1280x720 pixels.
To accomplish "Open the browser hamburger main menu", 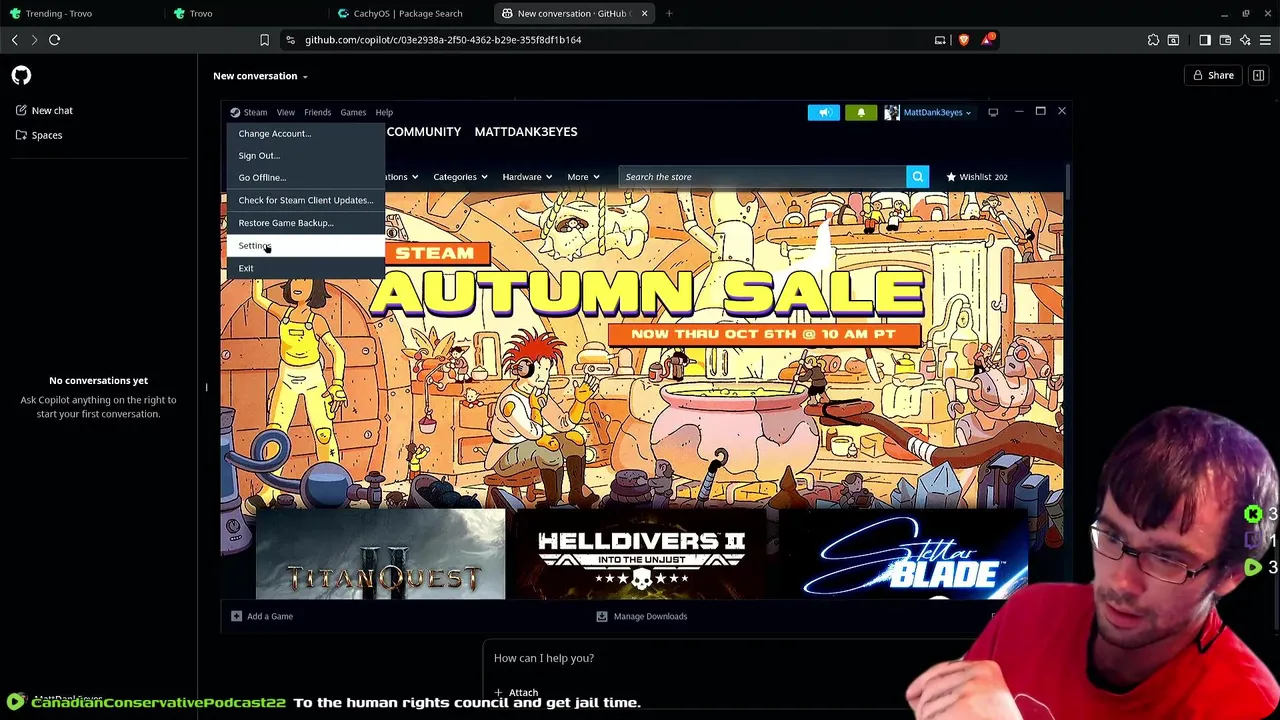I will tap(1265, 40).
